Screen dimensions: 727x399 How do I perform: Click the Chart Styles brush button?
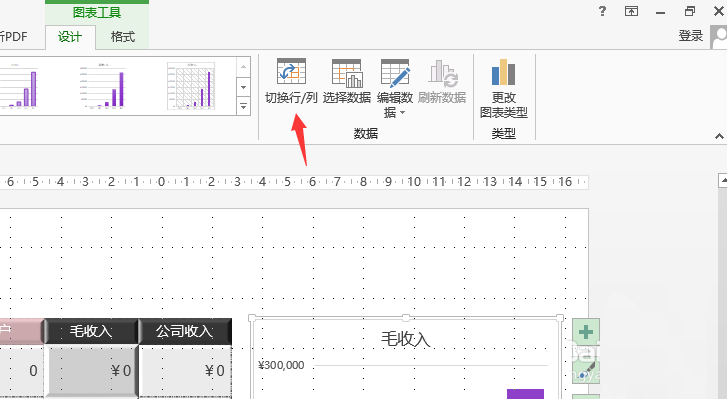(x=586, y=370)
